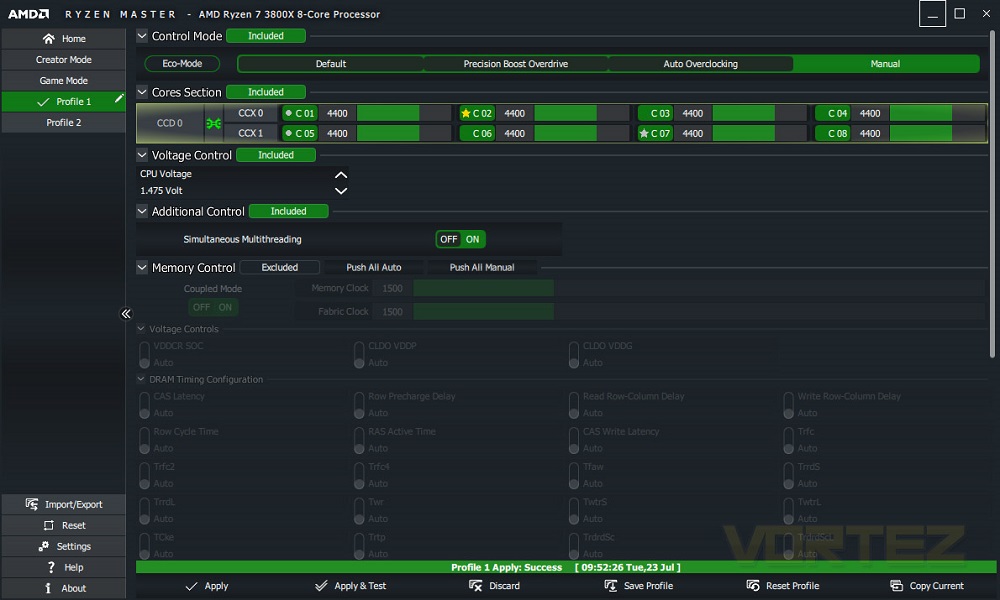Click the Reset icon in the sidebar
Screen dimensions: 1000x600
coord(48,525)
